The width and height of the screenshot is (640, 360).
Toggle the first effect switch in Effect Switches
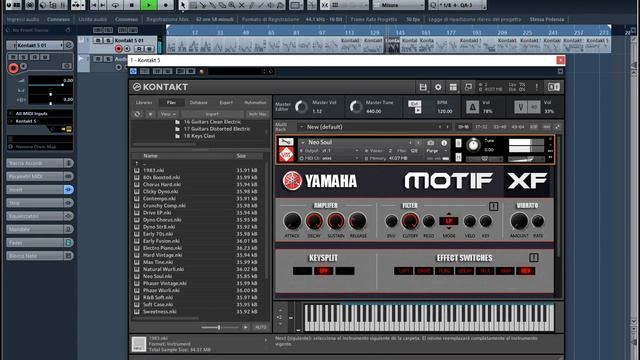pos(403,271)
